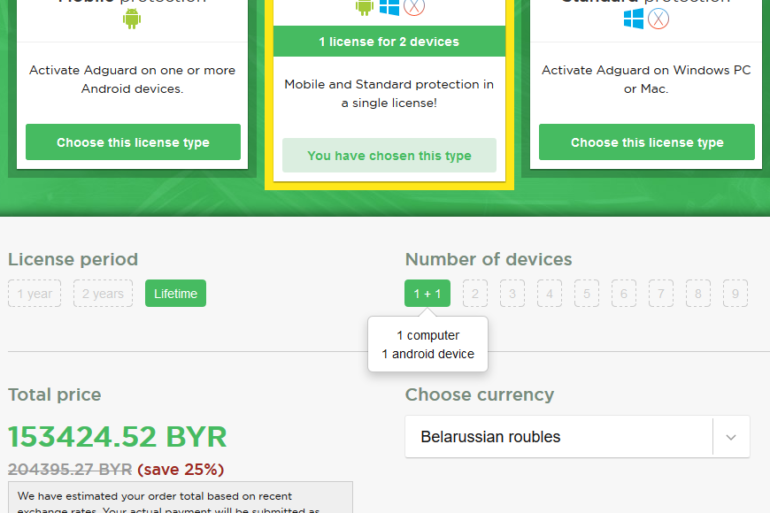
Task: Click the 'Choose currency' heading
Action: click(x=479, y=395)
